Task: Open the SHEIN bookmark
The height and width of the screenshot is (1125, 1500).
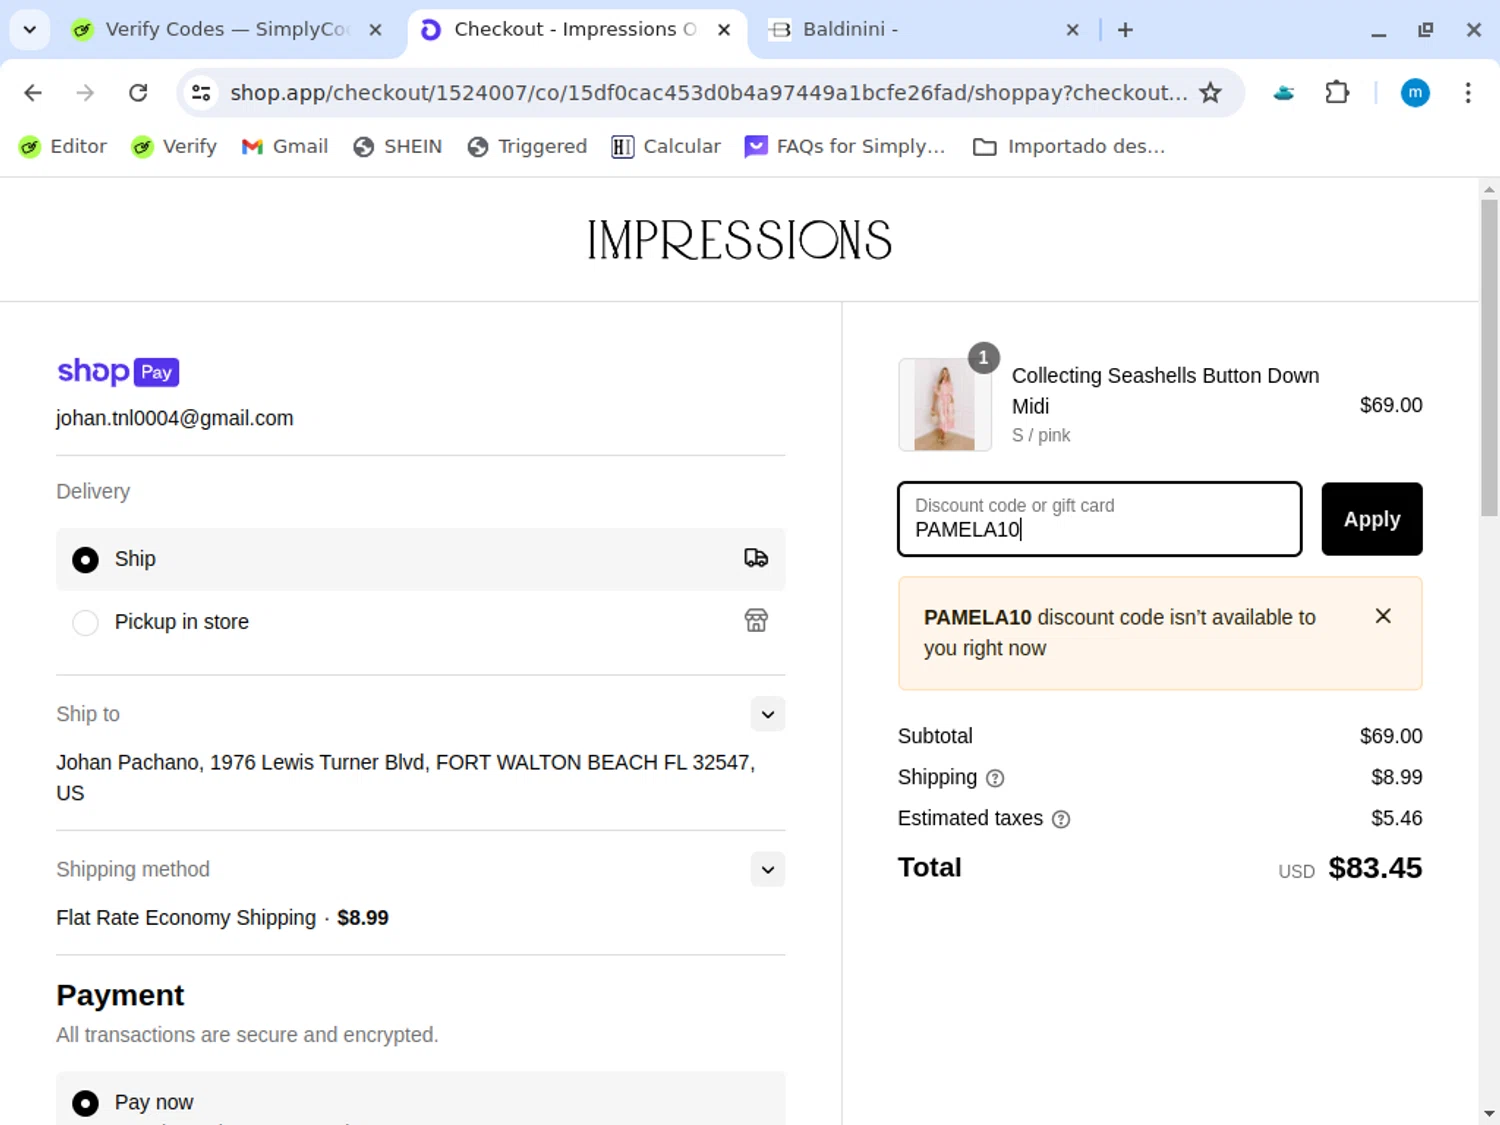Action: pos(398,147)
